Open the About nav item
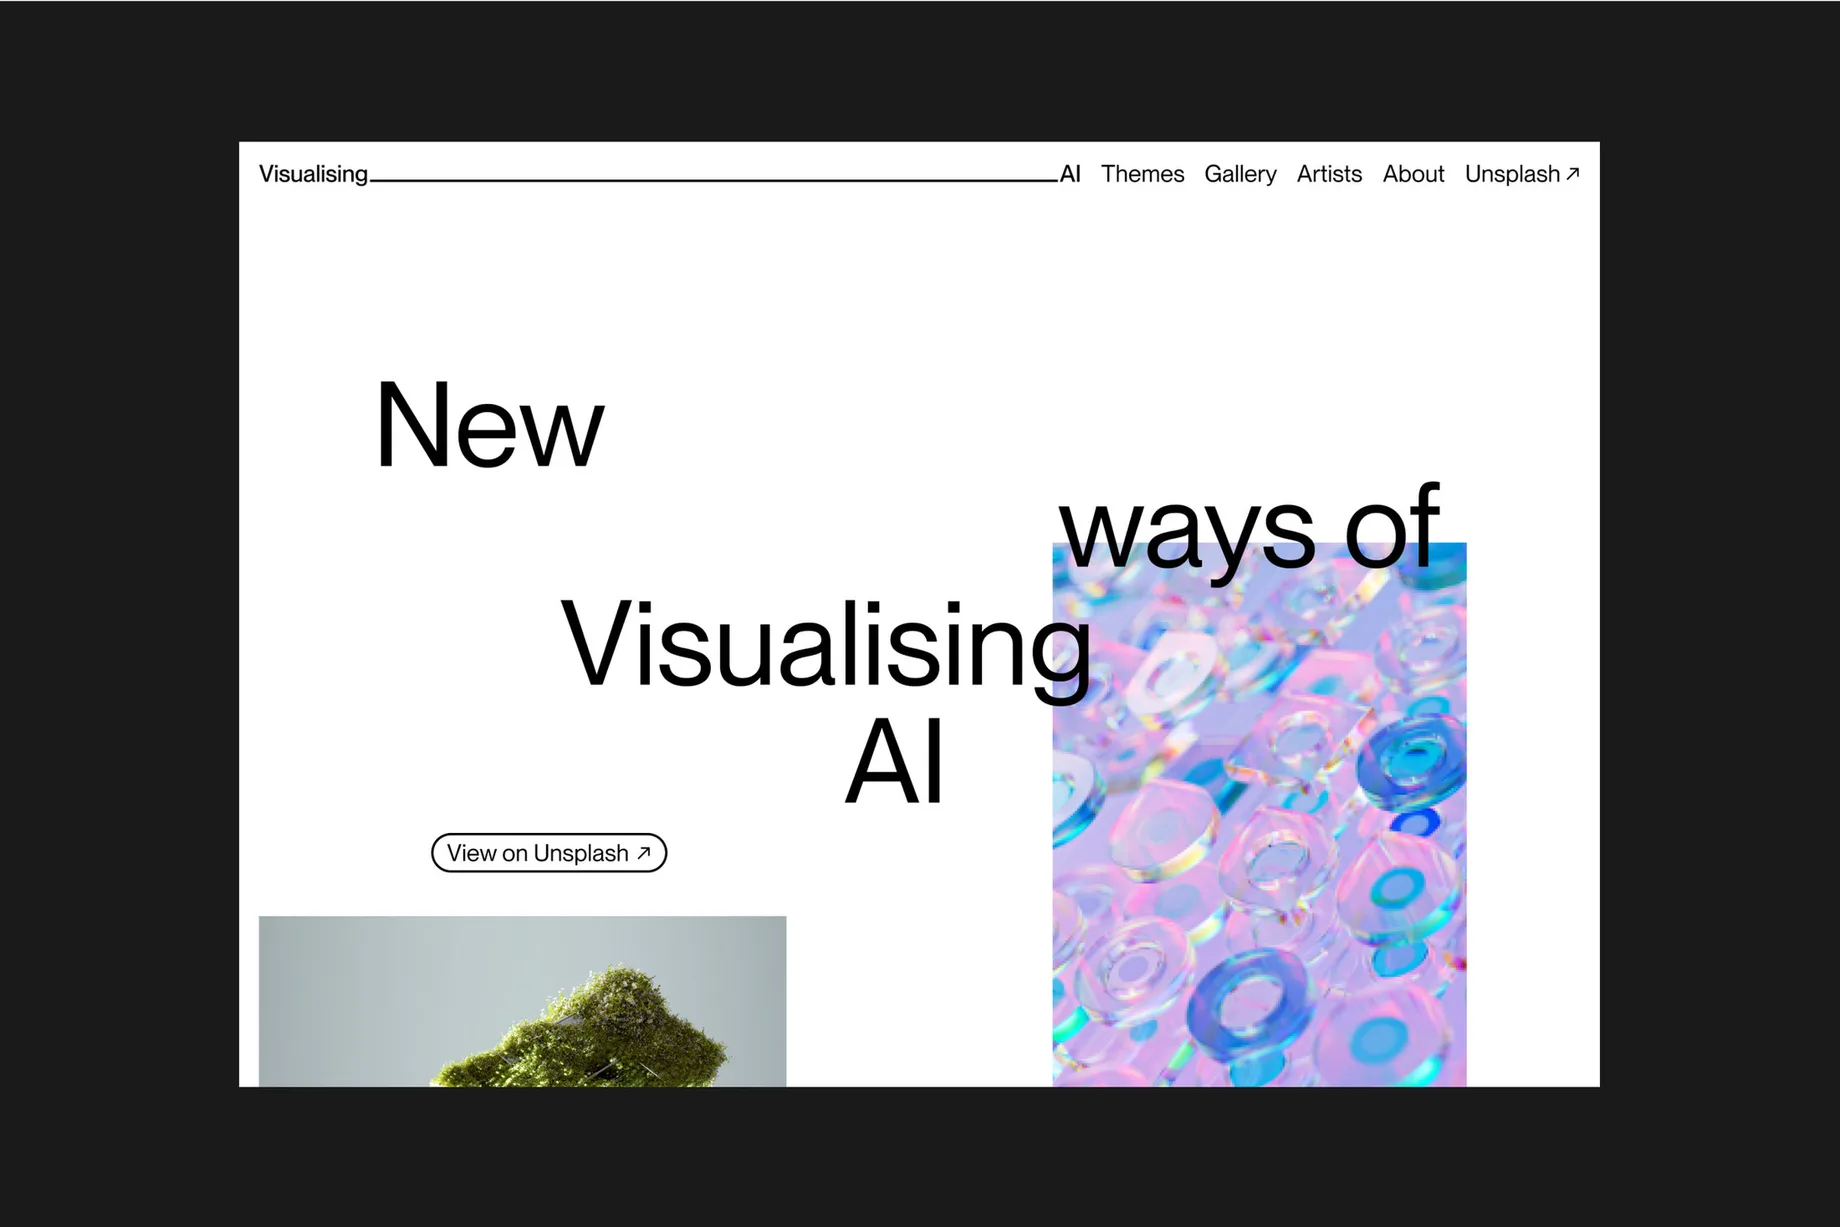1840x1227 pixels. [1413, 174]
